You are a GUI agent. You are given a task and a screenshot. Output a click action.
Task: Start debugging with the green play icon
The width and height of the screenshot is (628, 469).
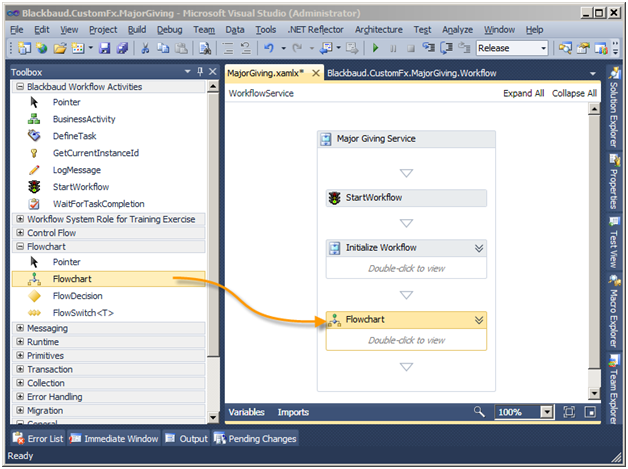[x=375, y=48]
